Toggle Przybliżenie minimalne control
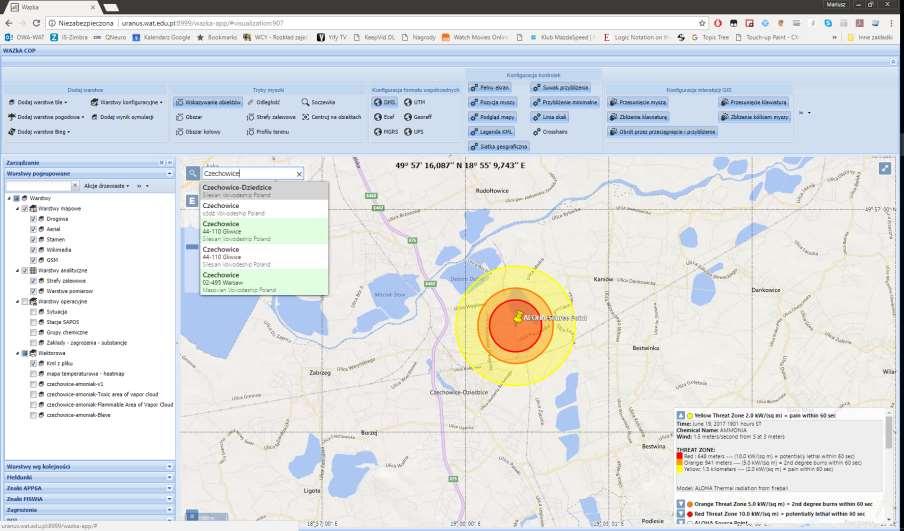The height and width of the screenshot is (531, 904). point(566,103)
